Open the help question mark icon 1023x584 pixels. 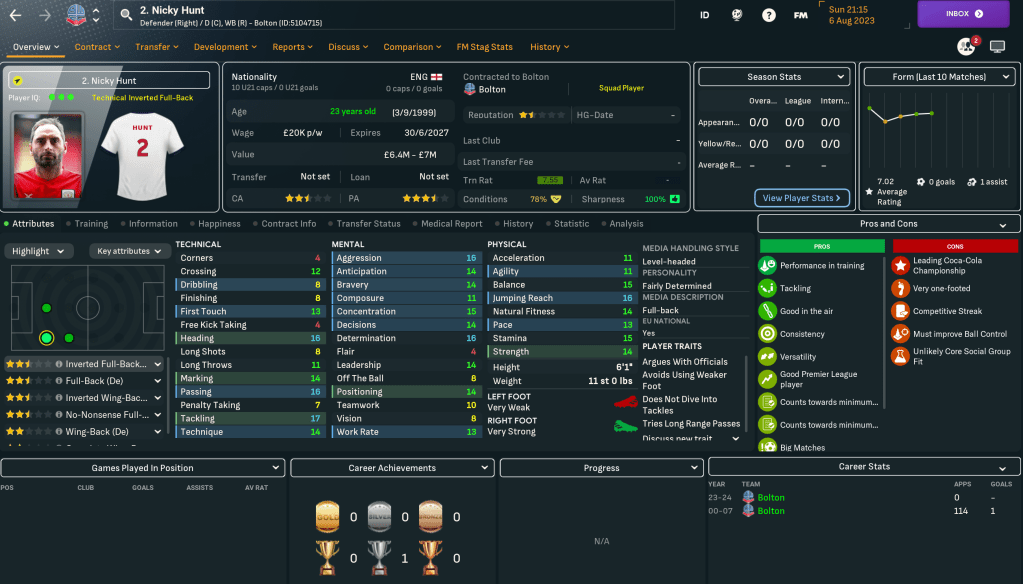coord(768,15)
